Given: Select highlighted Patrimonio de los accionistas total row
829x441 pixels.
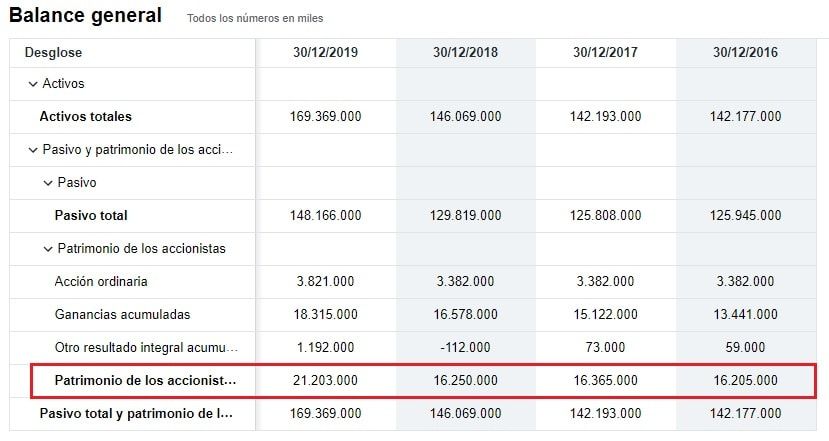Looking at the screenshot, I should (423, 381).
